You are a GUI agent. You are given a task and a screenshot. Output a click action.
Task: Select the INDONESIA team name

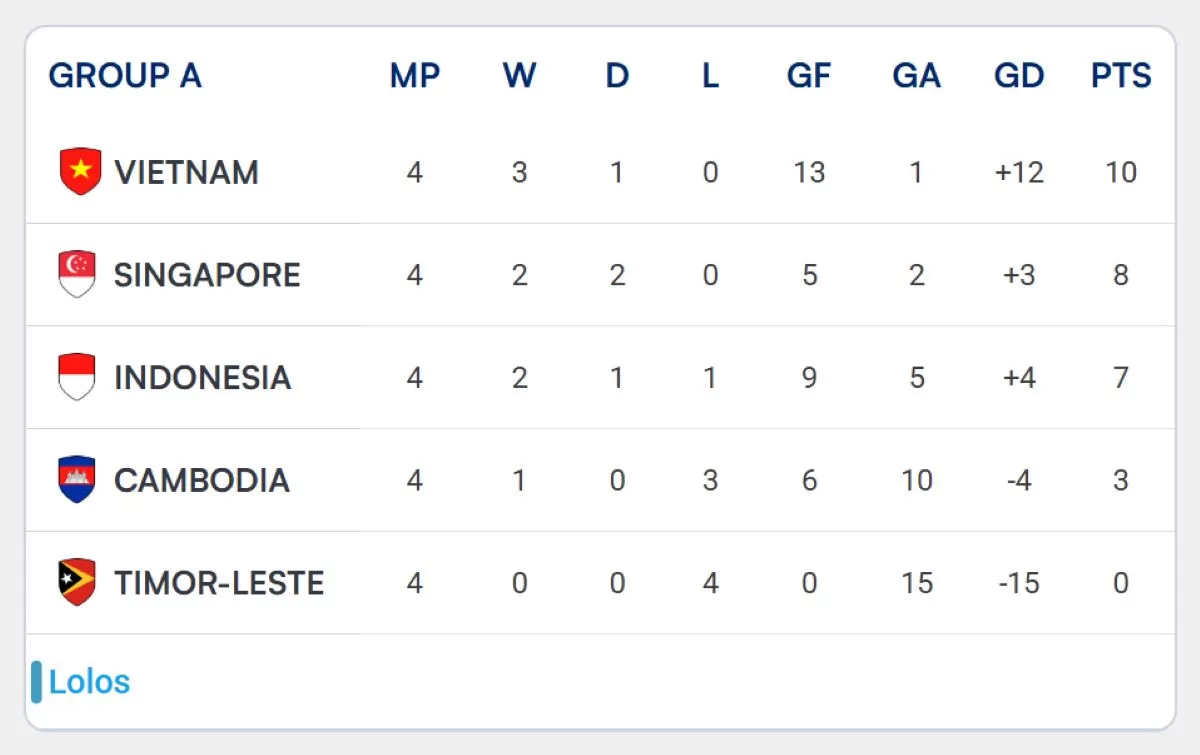click(202, 378)
